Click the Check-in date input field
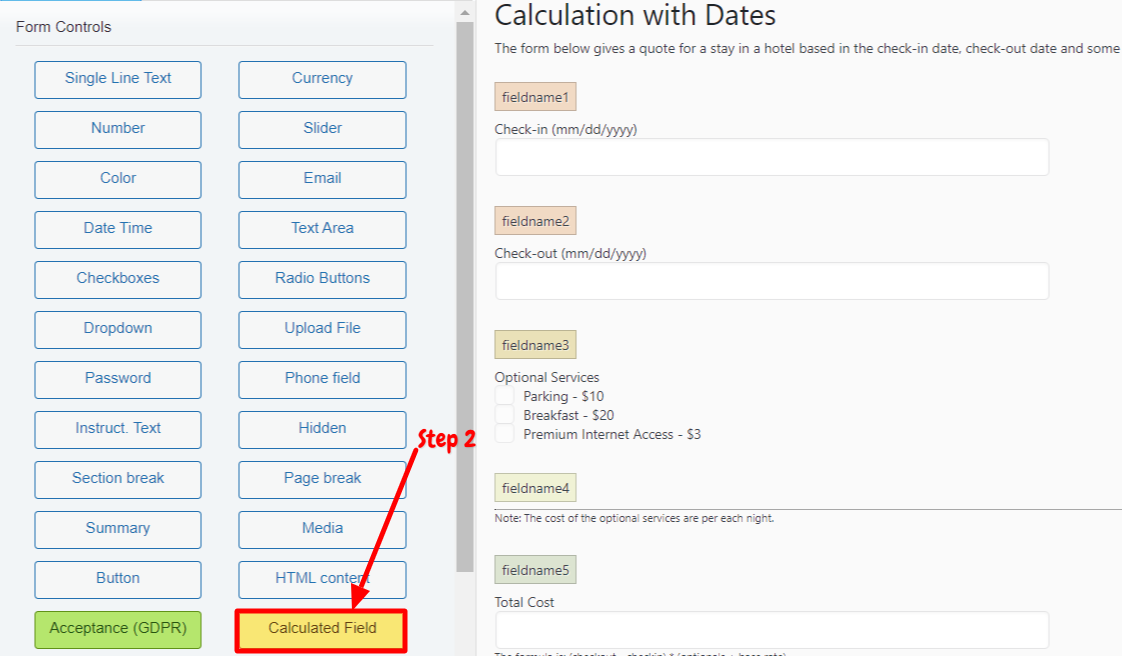This screenshot has height=656, width=1122. [x=772, y=157]
